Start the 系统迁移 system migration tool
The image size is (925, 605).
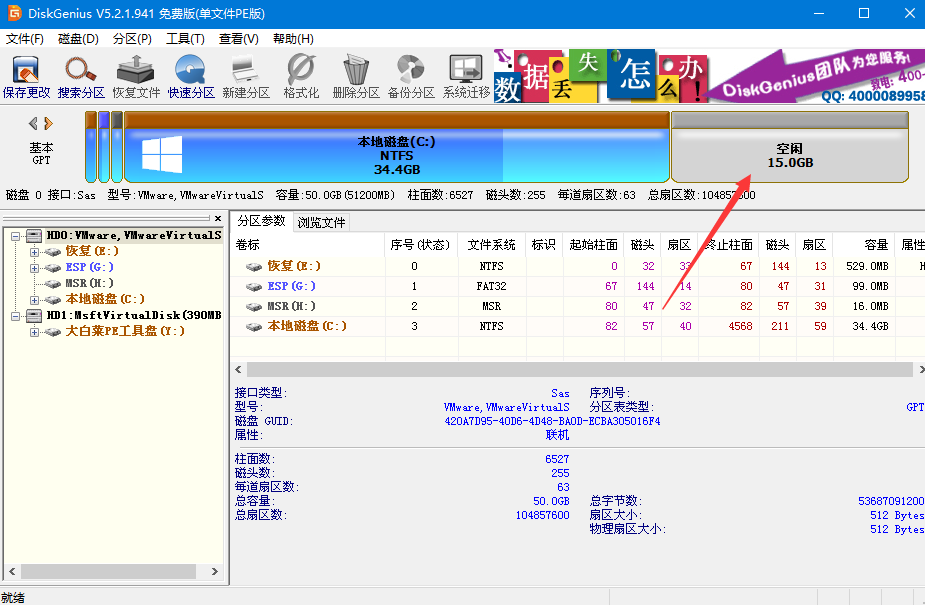tap(466, 77)
